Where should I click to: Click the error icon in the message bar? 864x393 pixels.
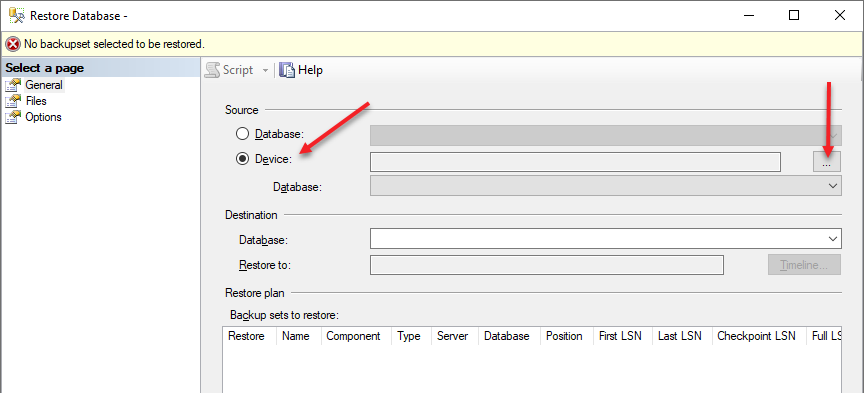click(x=13, y=44)
